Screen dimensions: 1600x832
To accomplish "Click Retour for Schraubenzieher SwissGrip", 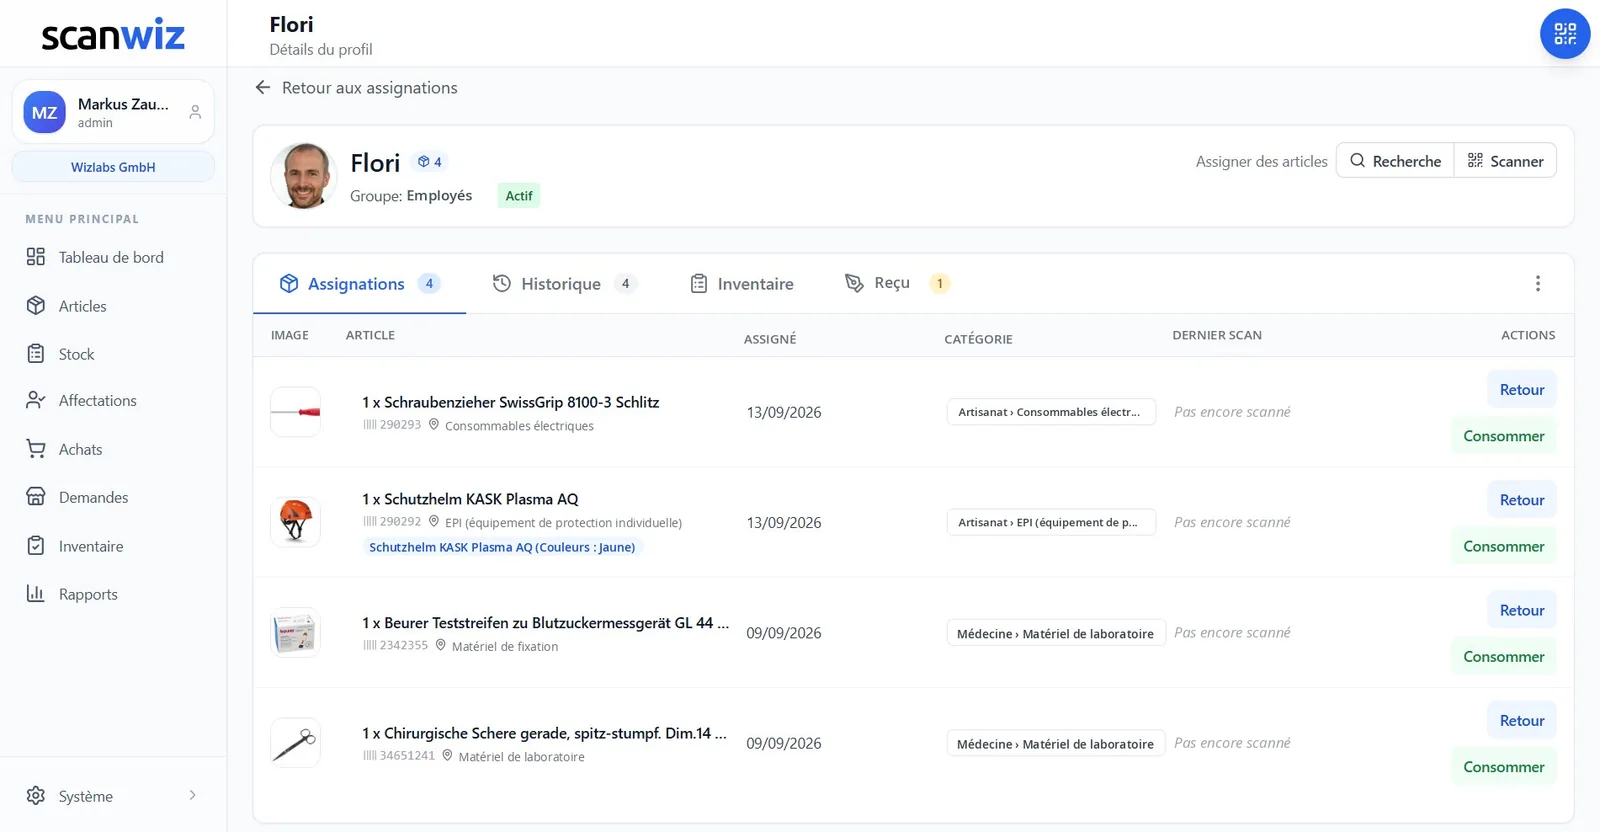I will (x=1522, y=390).
